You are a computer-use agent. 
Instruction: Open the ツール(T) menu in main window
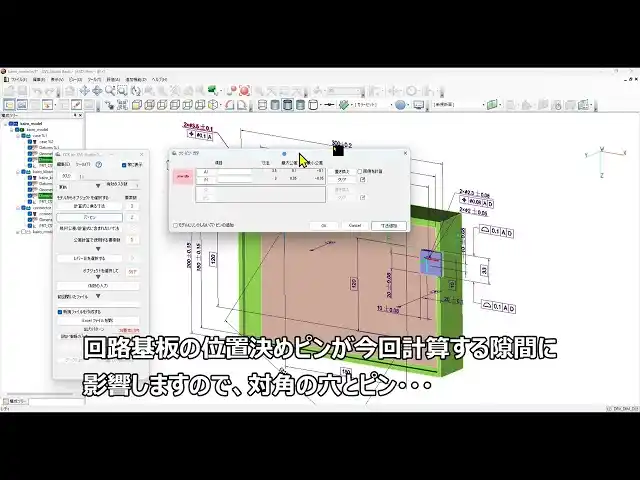point(94,80)
